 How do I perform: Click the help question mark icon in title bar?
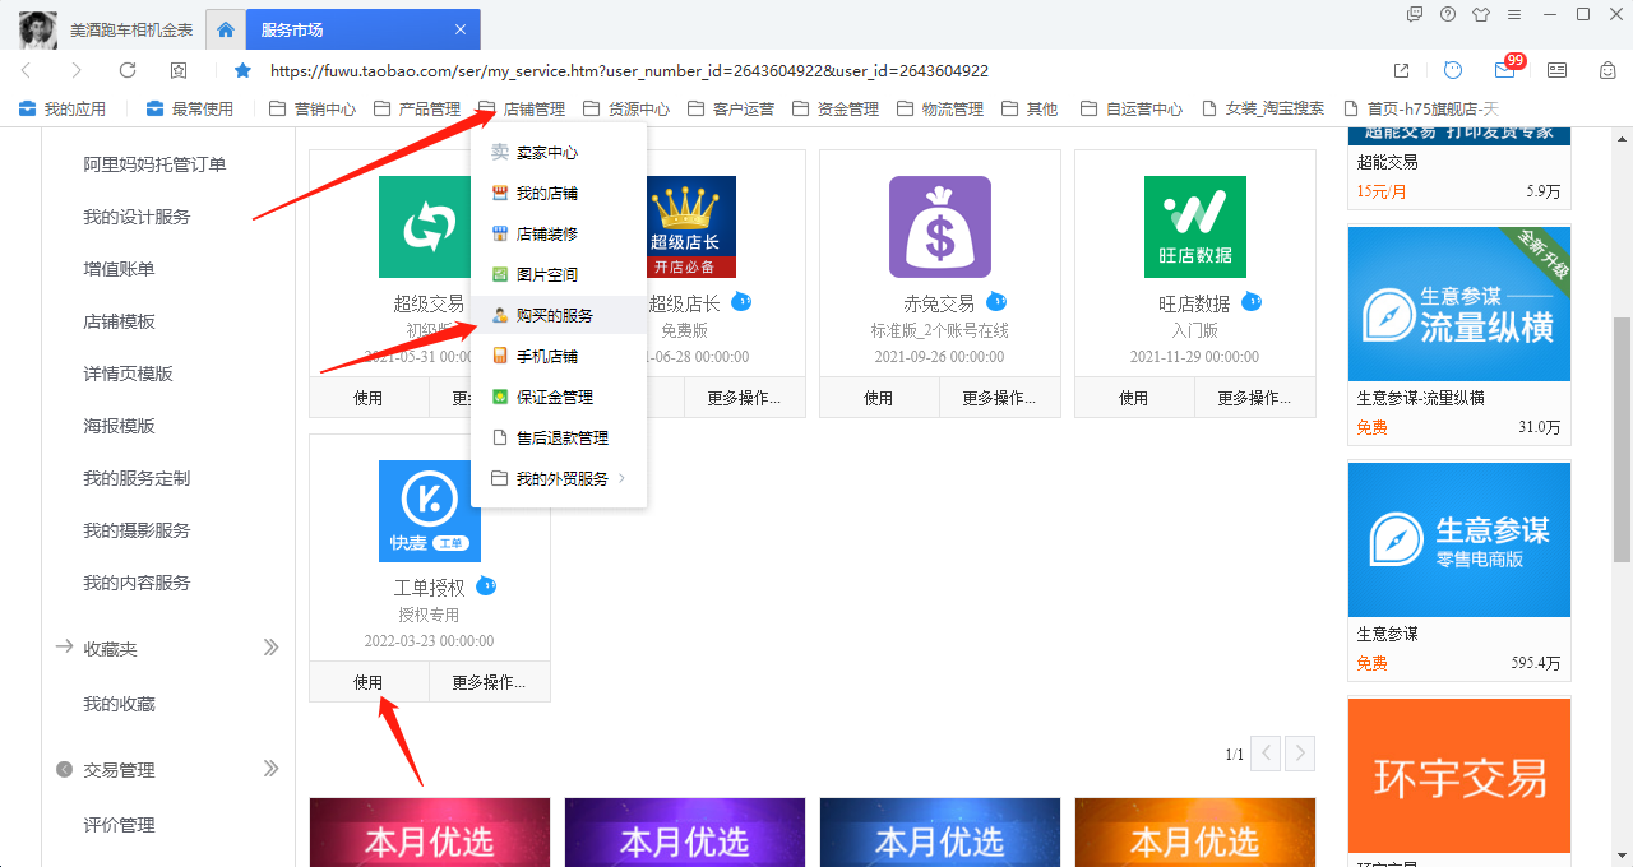pos(1448,14)
